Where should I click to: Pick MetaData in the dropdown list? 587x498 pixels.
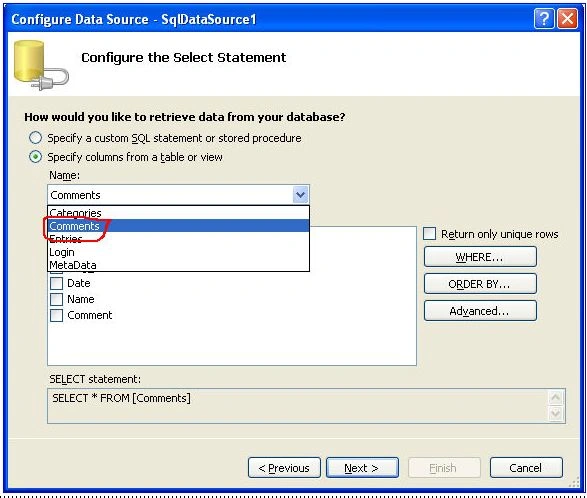(x=178, y=265)
